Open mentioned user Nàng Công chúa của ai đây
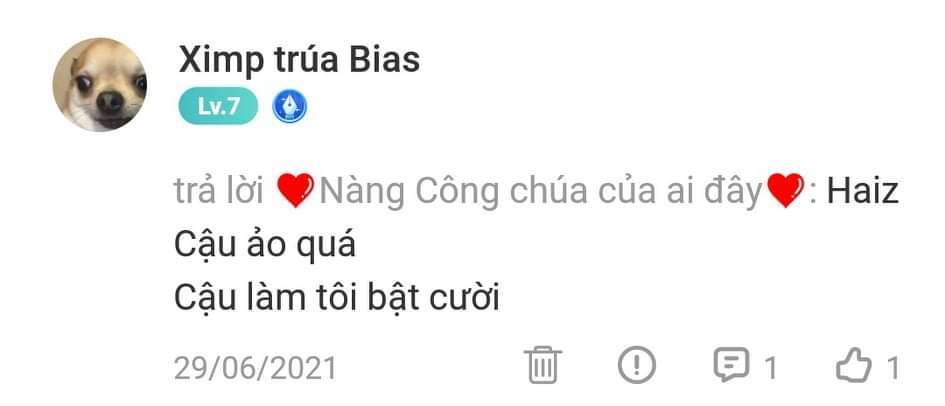 [x=541, y=192]
